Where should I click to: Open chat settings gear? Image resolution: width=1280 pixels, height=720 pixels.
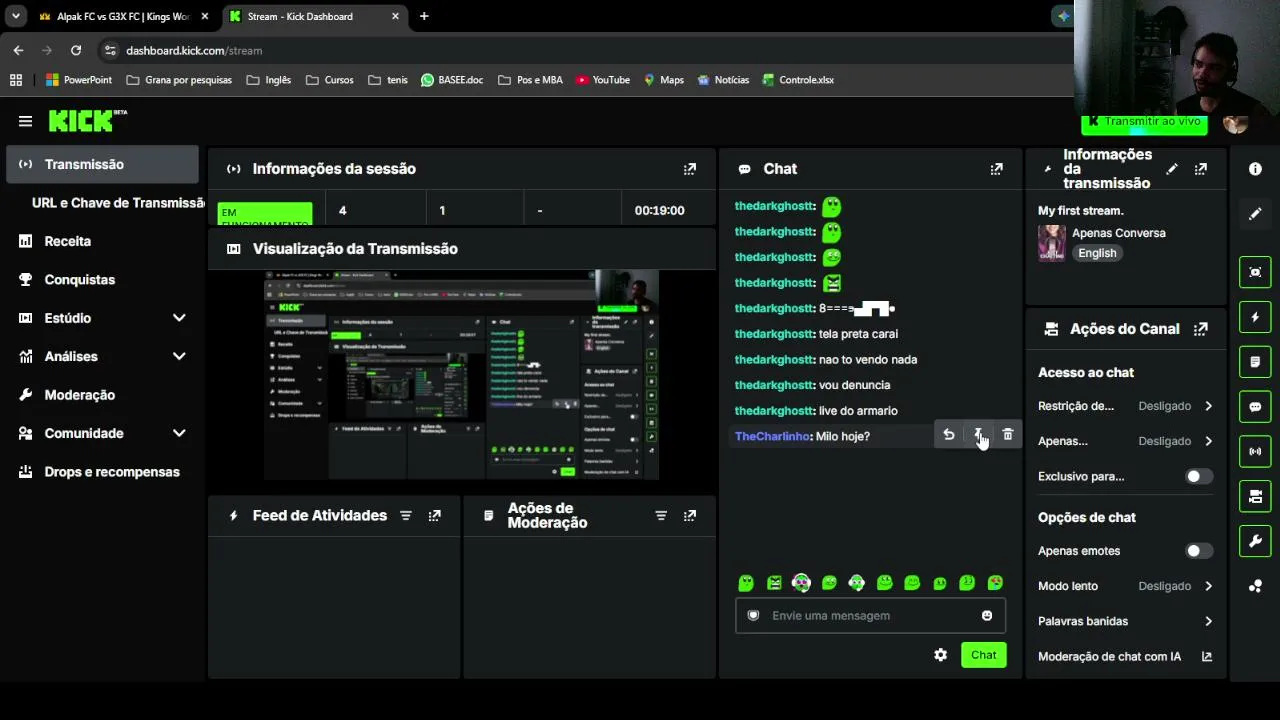click(941, 655)
